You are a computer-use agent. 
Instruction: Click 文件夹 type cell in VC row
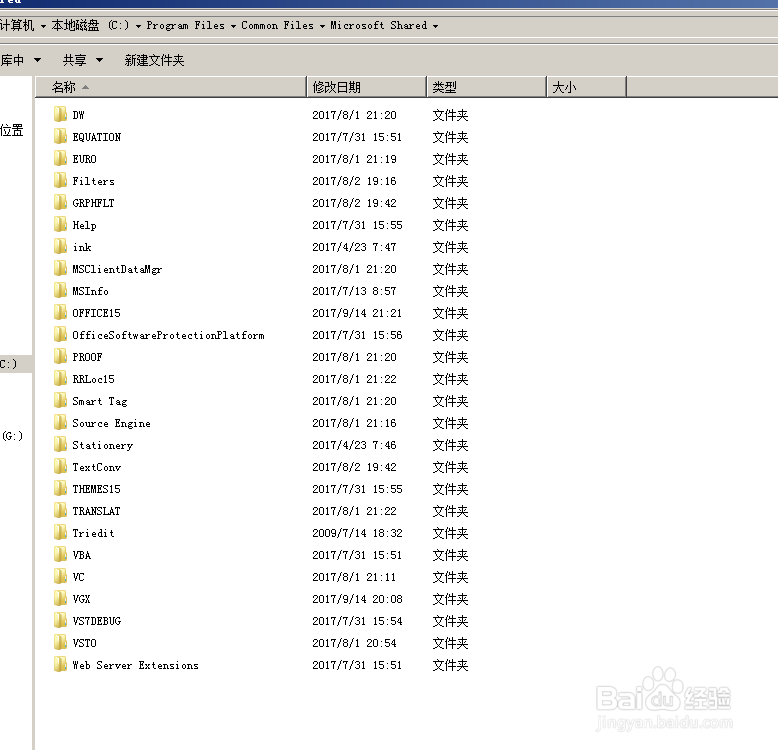tap(450, 577)
